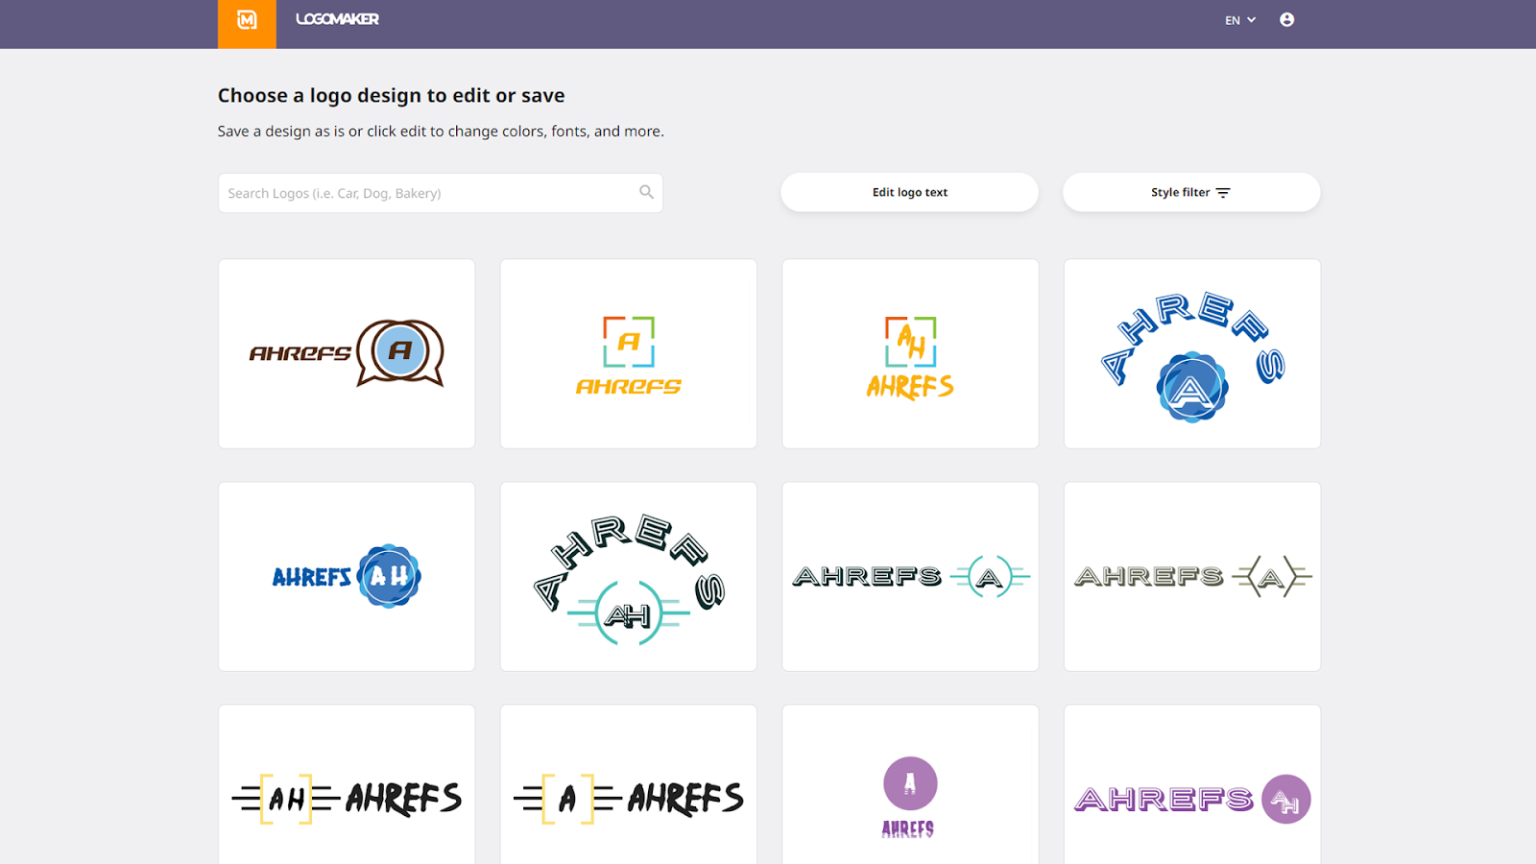Choose the olive hexagon AHREFS logo design
This screenshot has height=864, width=1536.
(1192, 576)
